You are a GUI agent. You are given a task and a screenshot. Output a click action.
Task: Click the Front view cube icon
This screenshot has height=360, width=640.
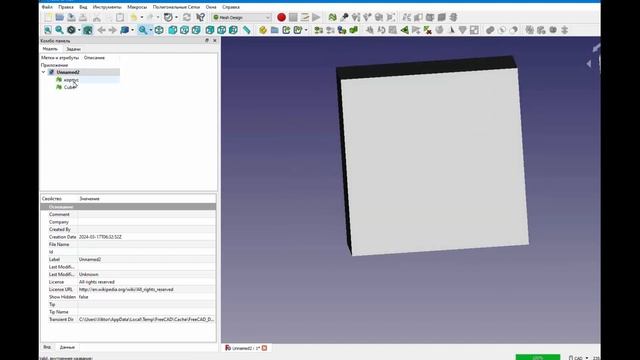pyautogui.click(x=173, y=30)
